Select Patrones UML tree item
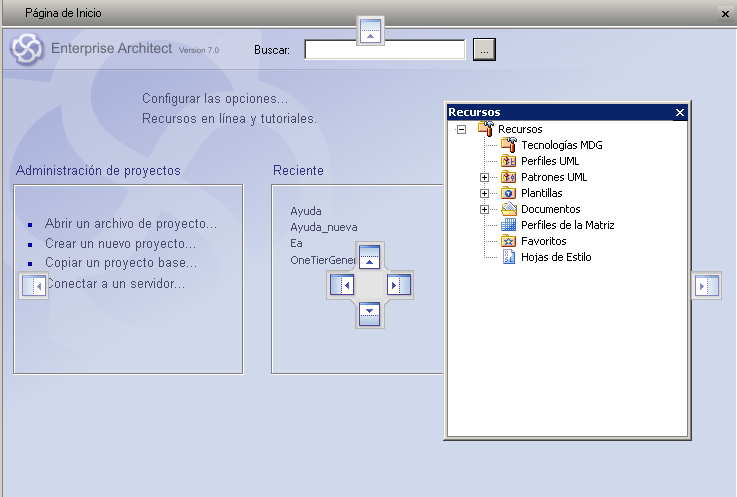This screenshot has width=737, height=497. tap(554, 177)
